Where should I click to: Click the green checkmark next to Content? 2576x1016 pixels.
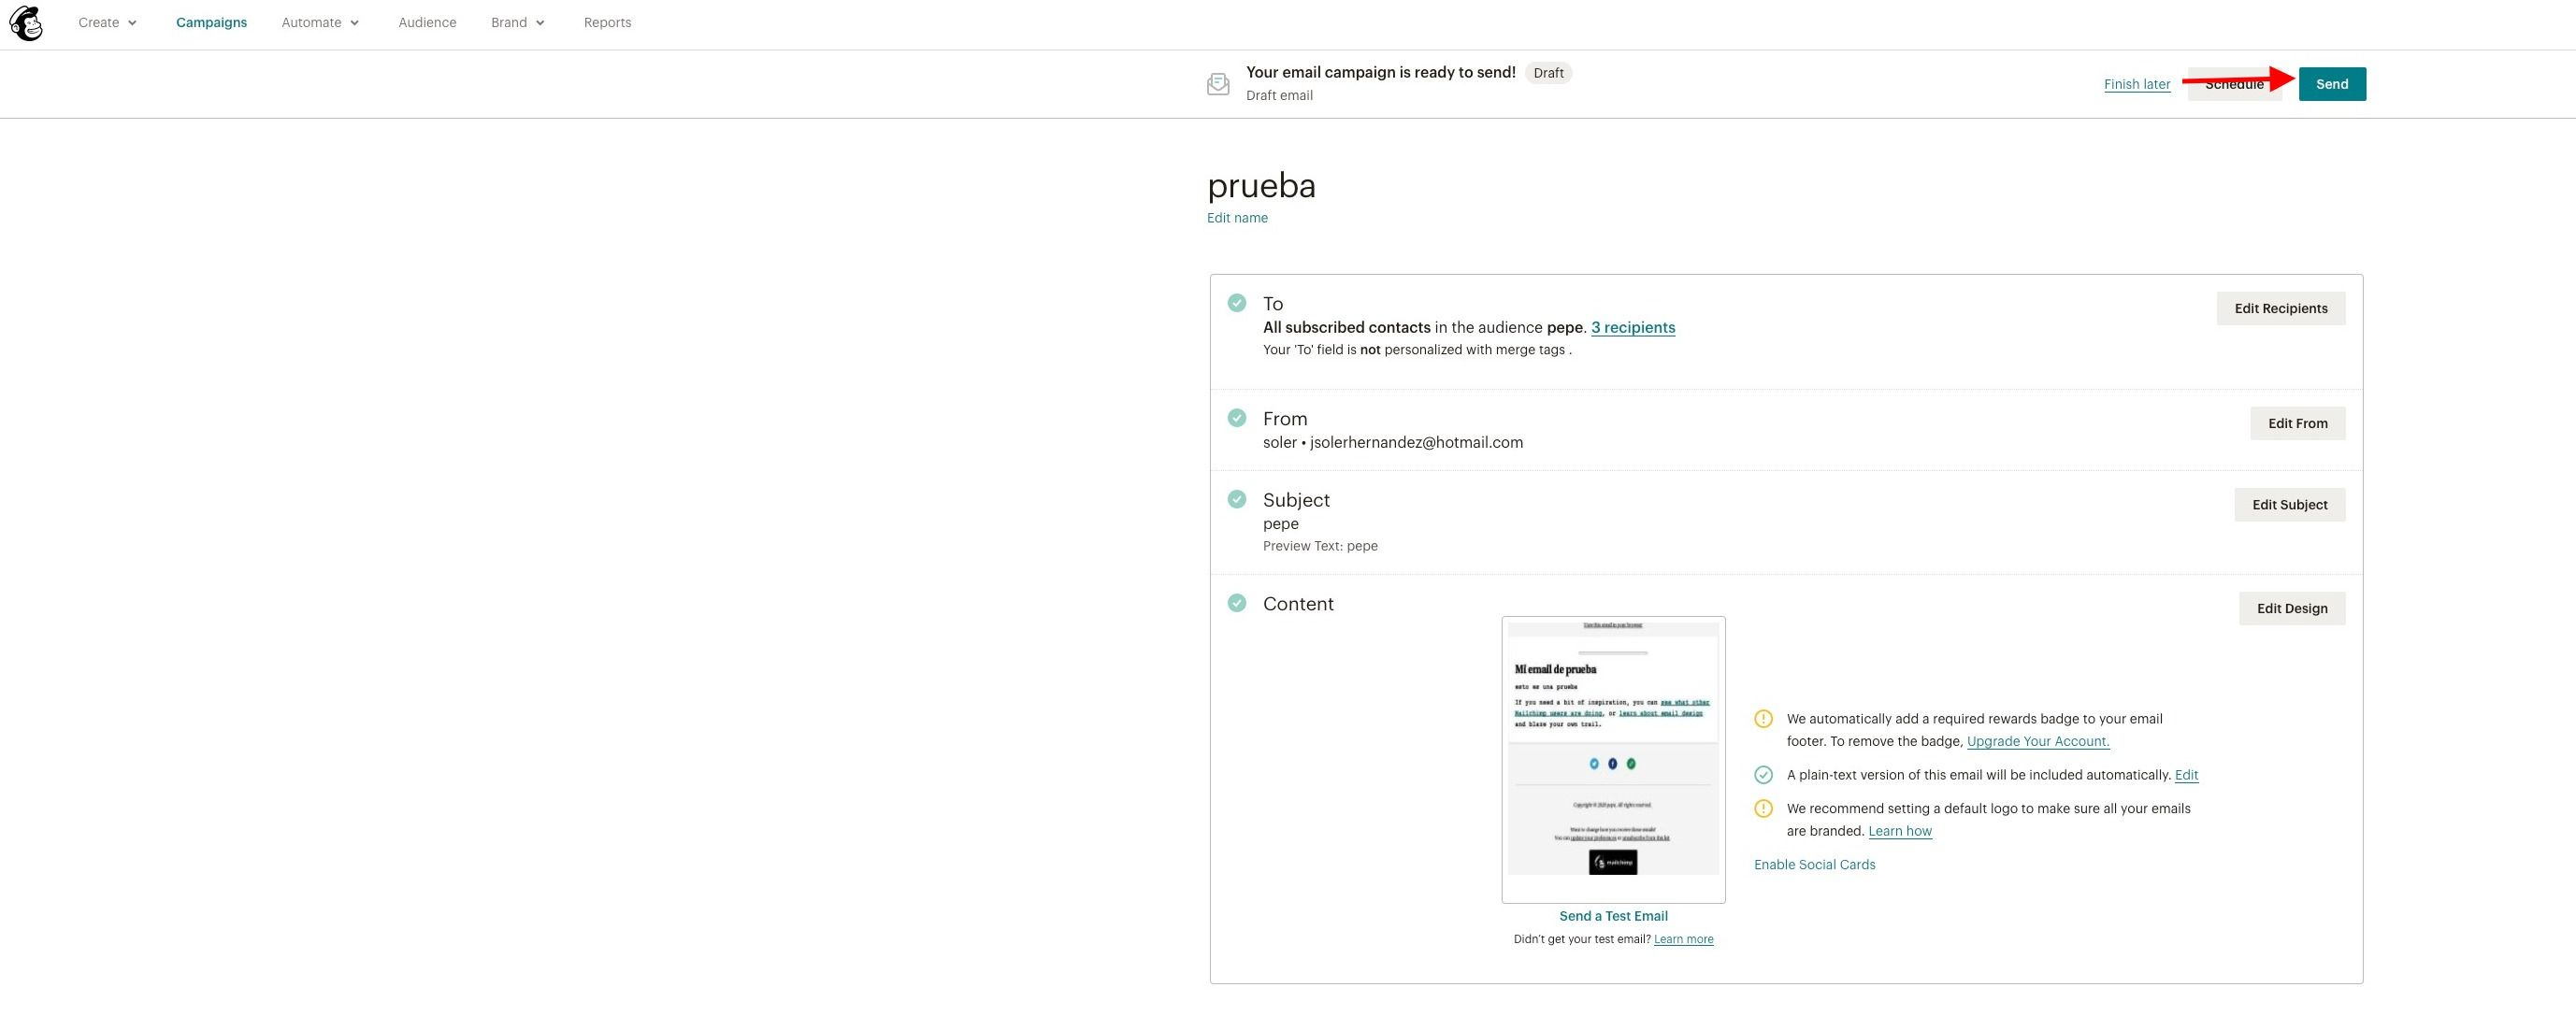pos(1237,603)
